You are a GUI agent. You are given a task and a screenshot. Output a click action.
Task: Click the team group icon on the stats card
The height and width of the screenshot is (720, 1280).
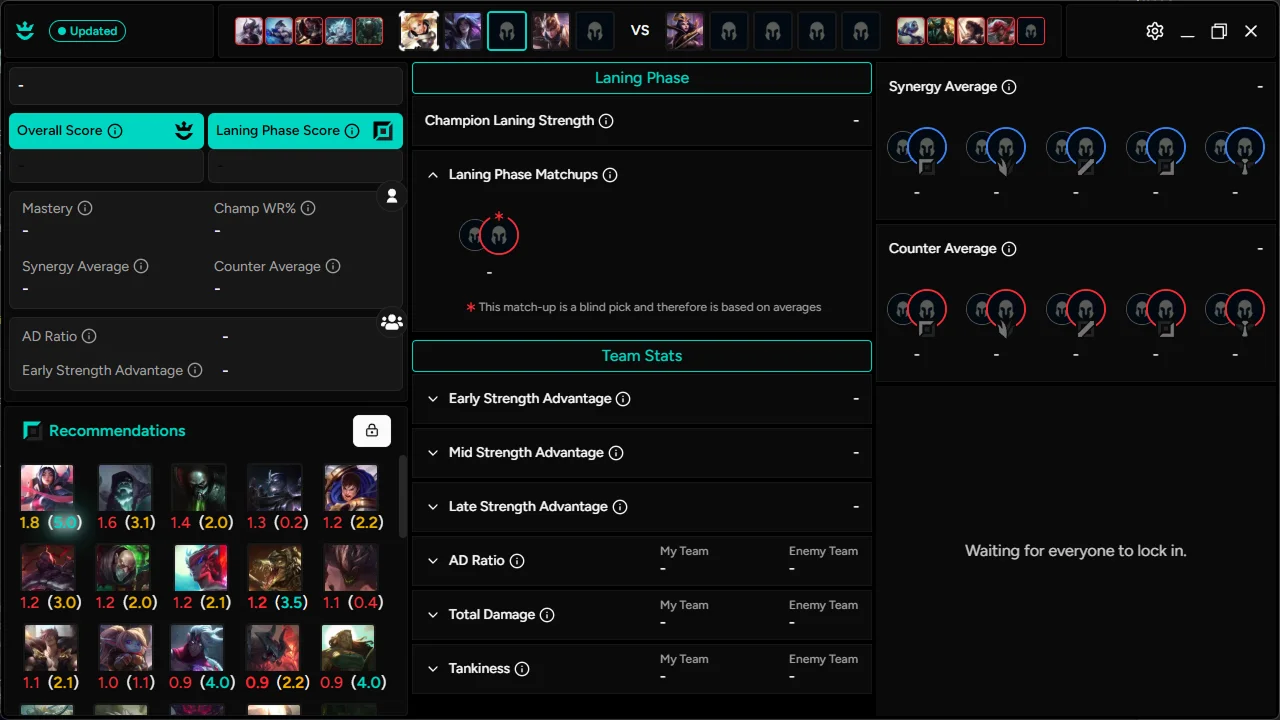tap(391, 321)
